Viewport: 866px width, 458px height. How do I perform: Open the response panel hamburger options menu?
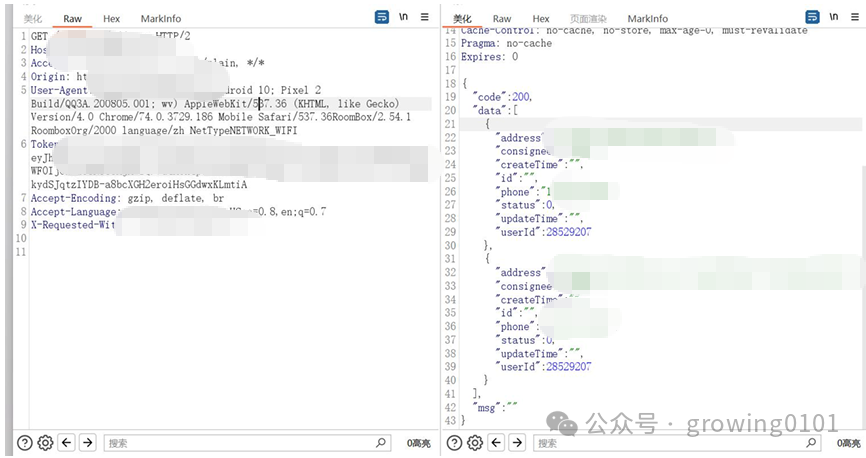pyautogui.click(x=853, y=17)
